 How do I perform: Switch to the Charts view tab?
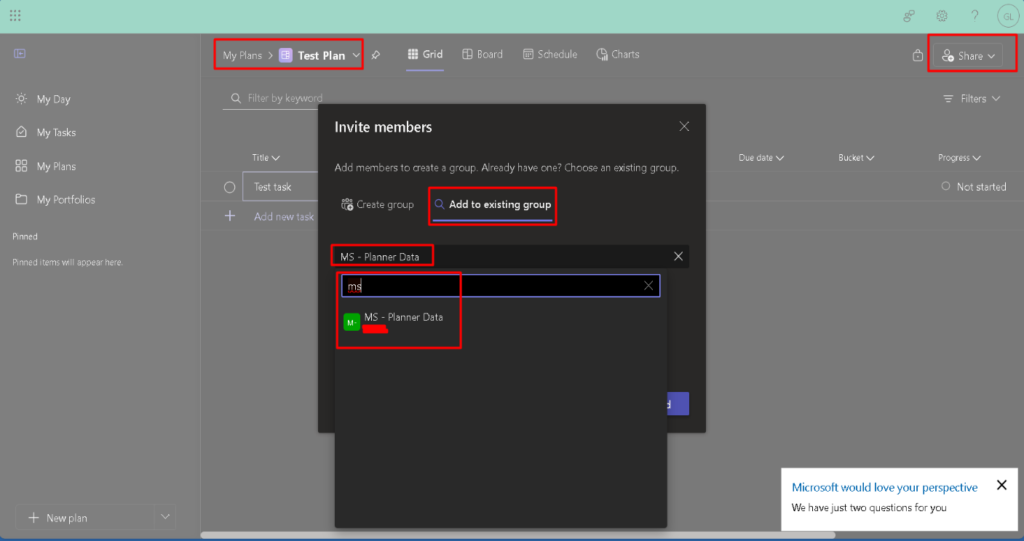[x=617, y=55]
